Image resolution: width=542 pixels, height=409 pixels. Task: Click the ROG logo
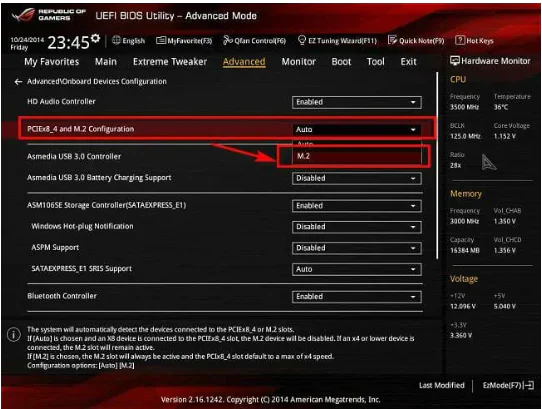coord(24,15)
